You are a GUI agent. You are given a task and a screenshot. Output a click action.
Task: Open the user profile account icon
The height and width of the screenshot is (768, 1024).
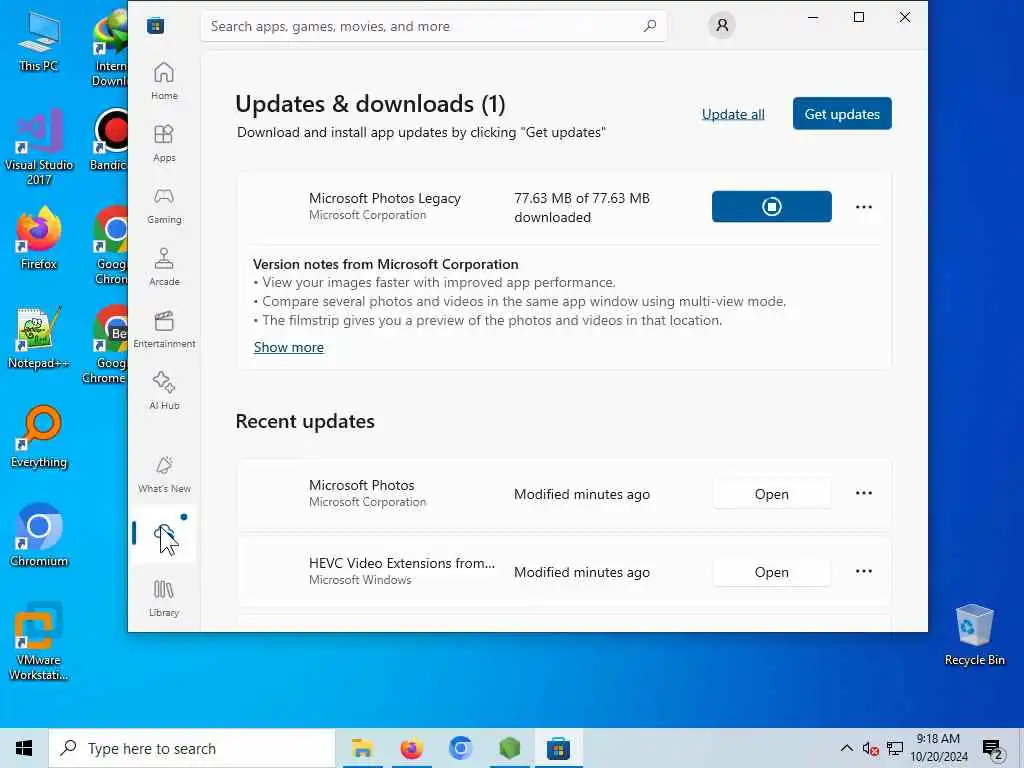click(x=722, y=25)
